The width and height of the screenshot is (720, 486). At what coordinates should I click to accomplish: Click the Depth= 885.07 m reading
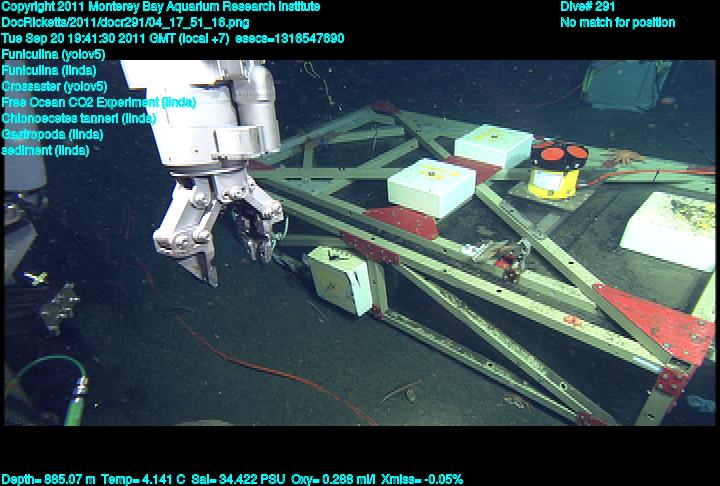pos(49,480)
